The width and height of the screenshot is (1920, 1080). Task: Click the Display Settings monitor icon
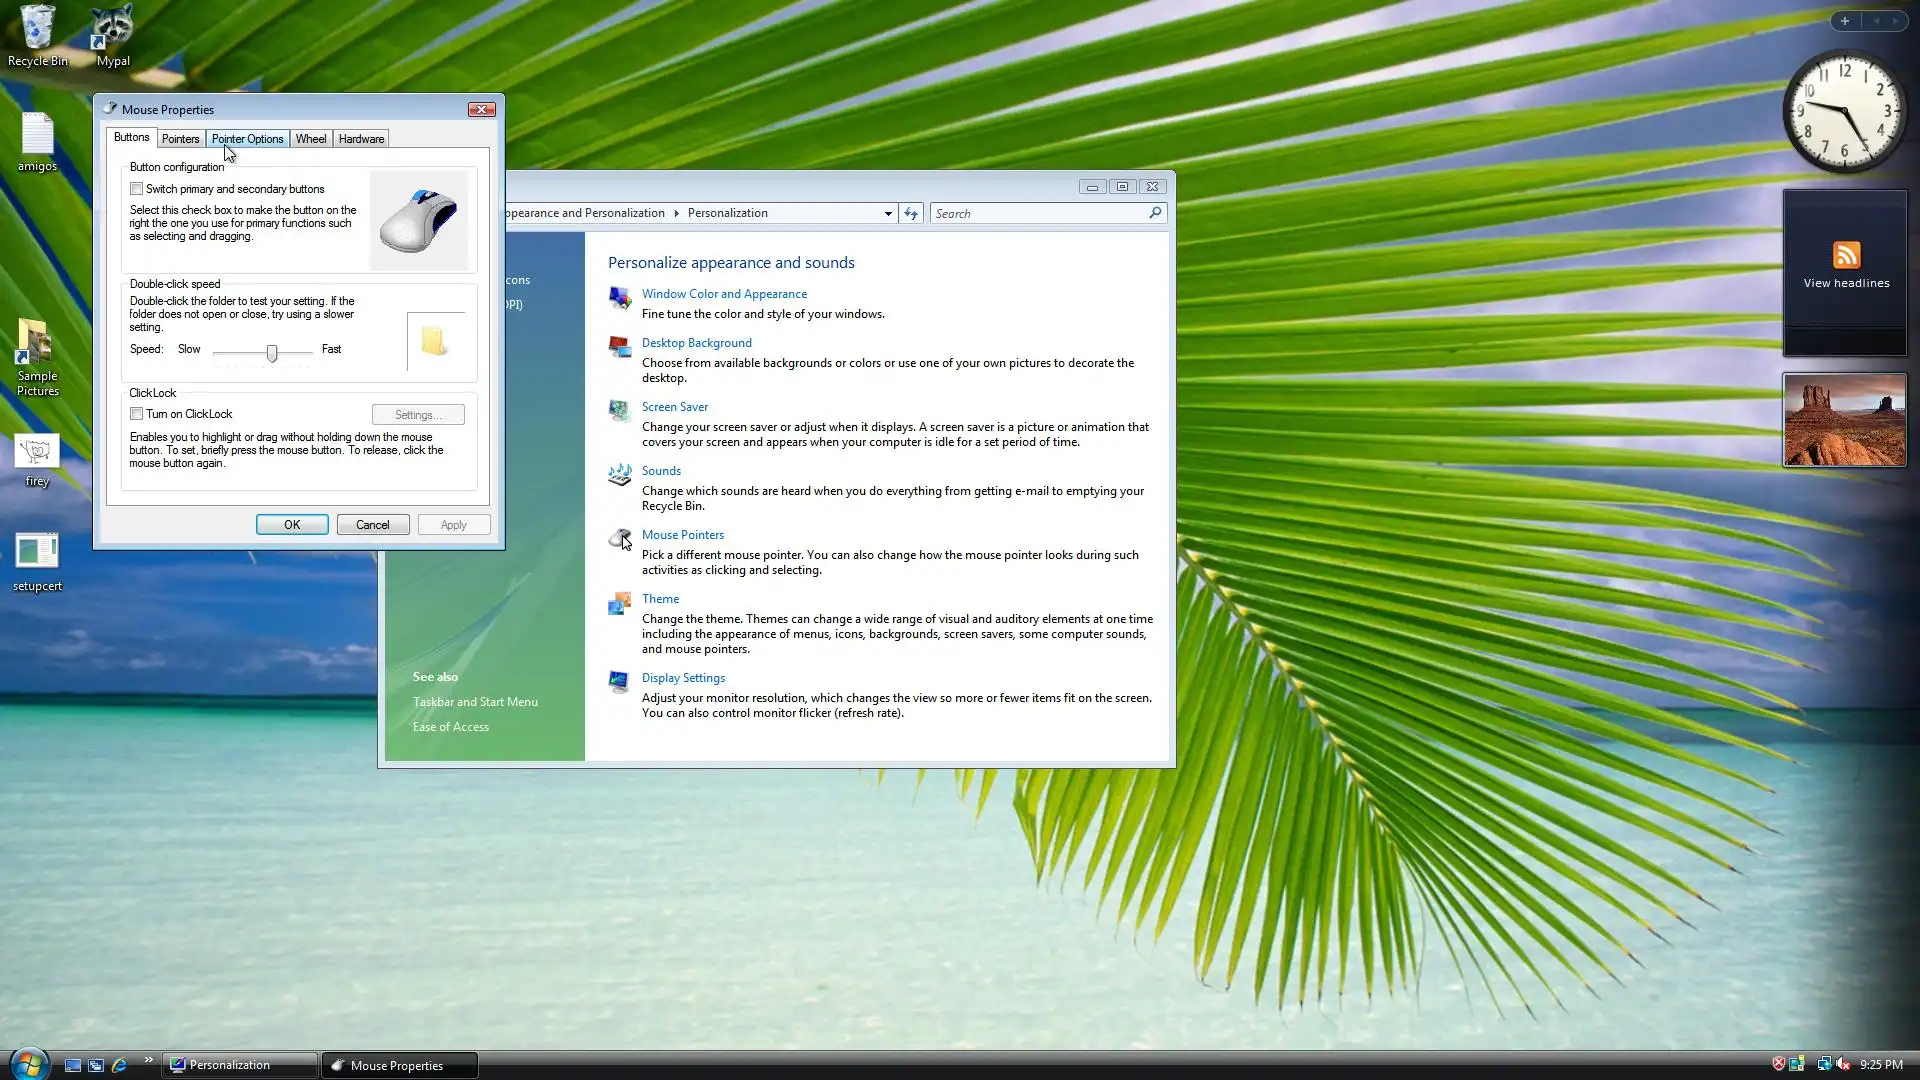point(619,682)
